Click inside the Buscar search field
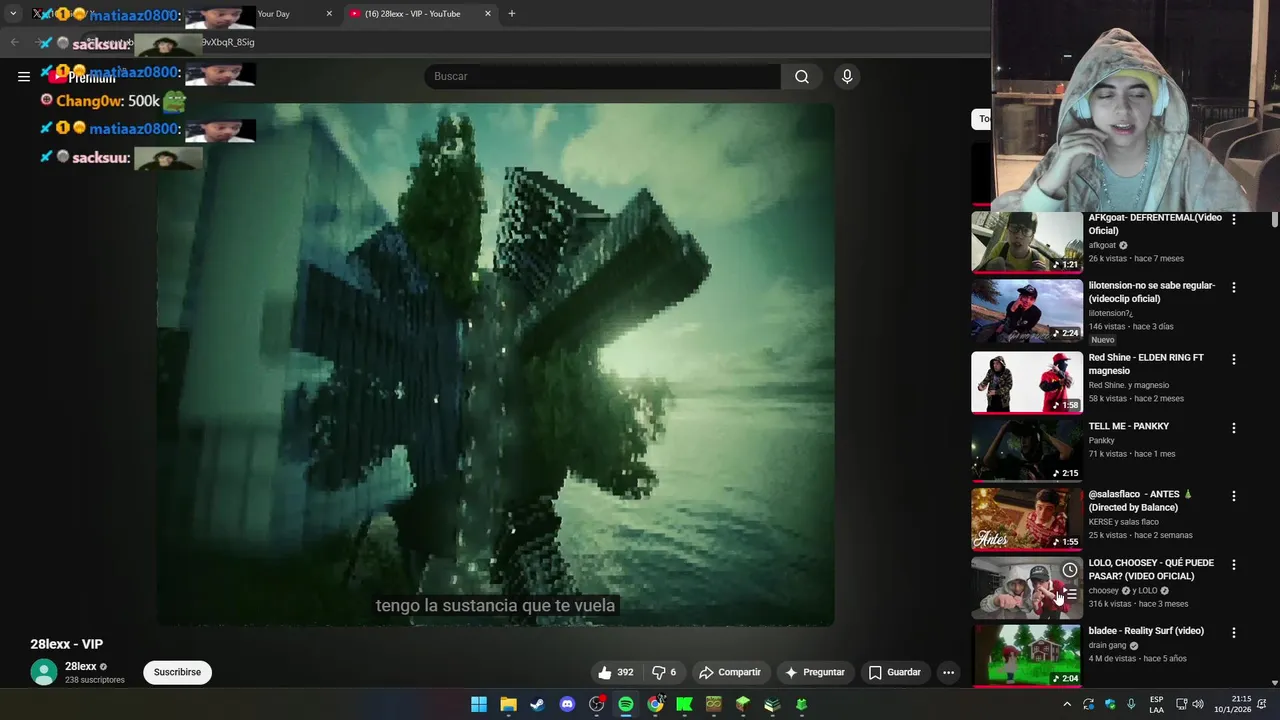 [x=602, y=76]
